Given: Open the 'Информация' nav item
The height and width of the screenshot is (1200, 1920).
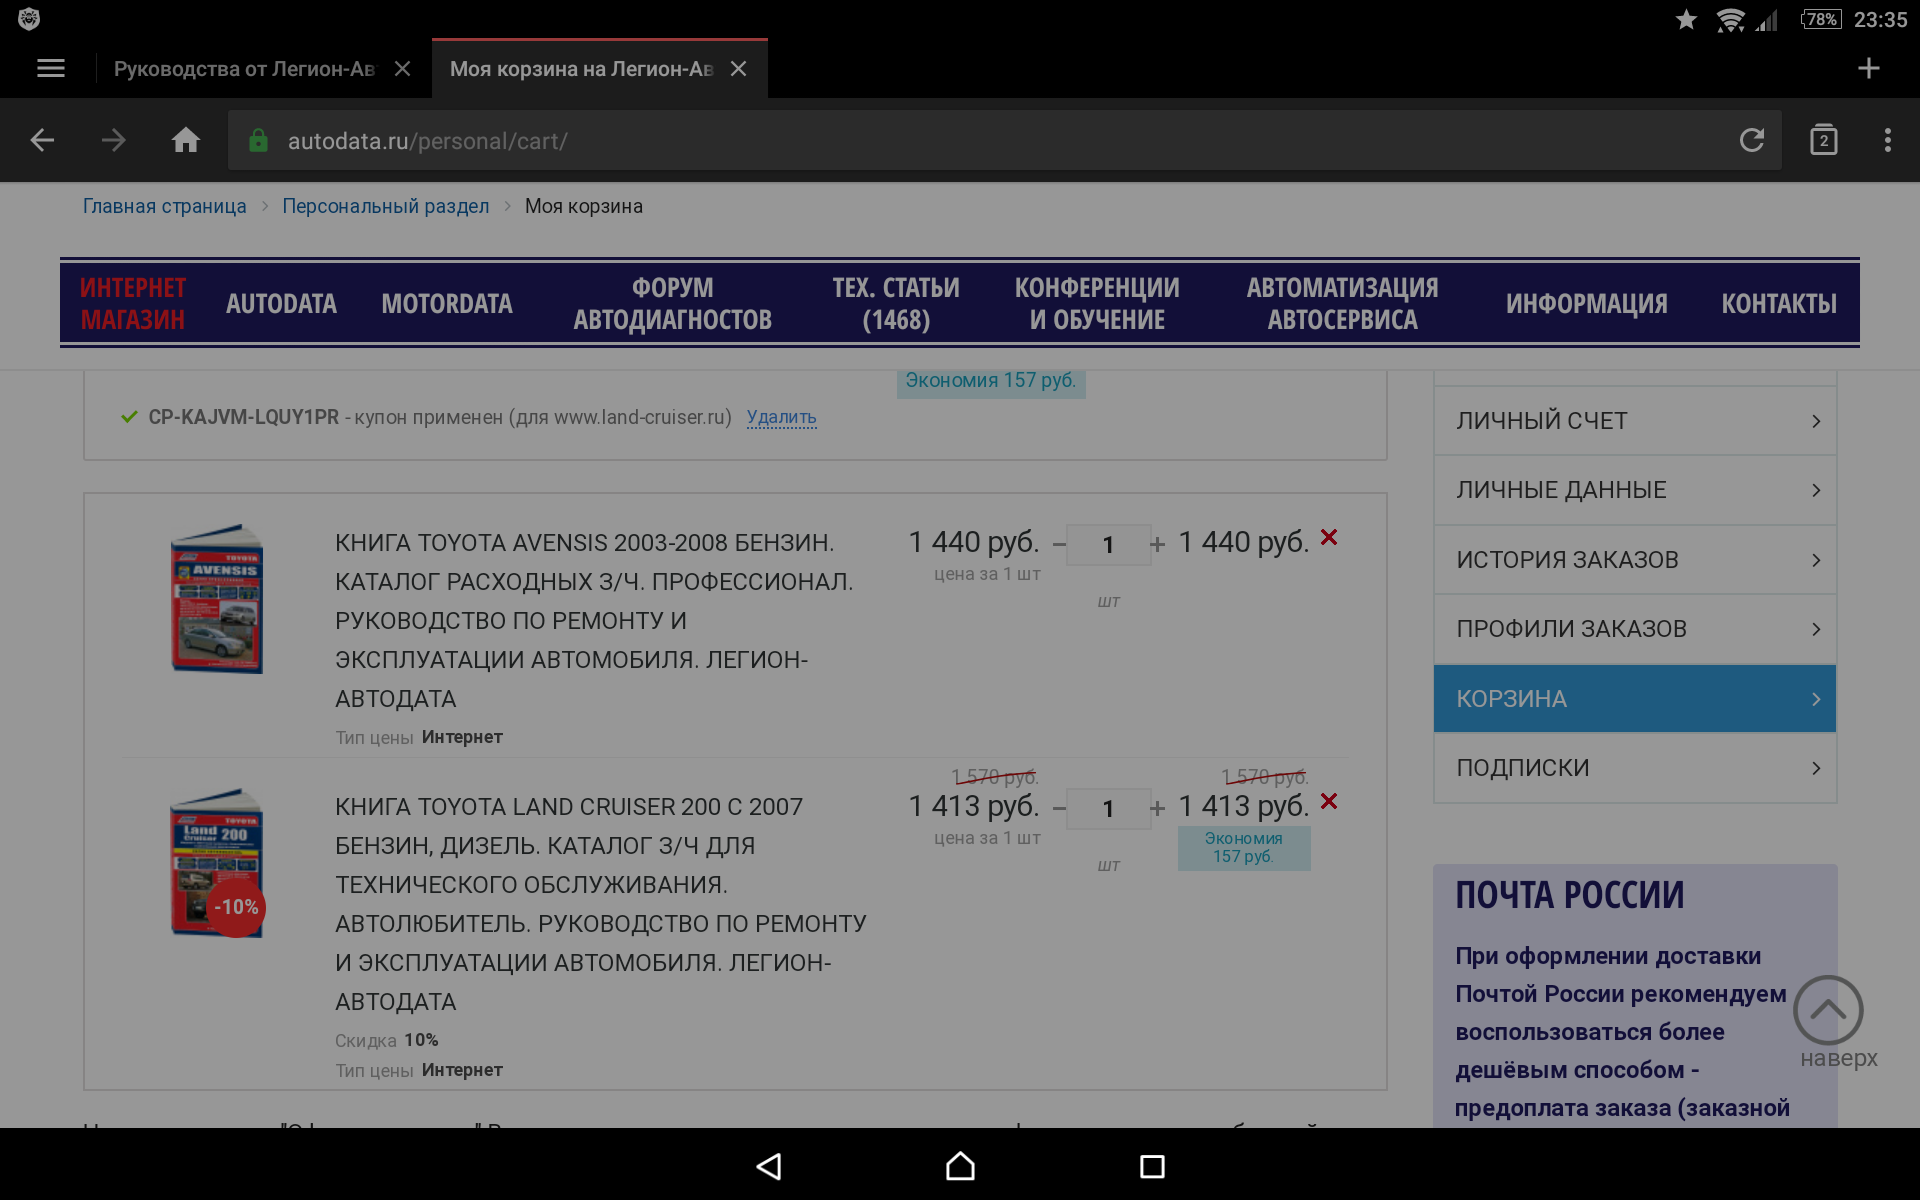Looking at the screenshot, I should [1587, 303].
